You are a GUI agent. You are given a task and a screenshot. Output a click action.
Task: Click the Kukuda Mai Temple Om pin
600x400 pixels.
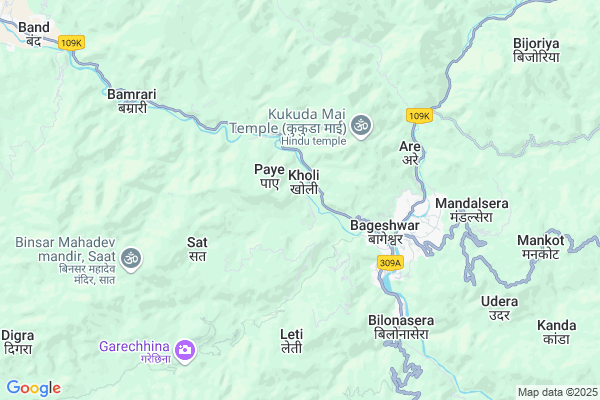tap(361, 126)
